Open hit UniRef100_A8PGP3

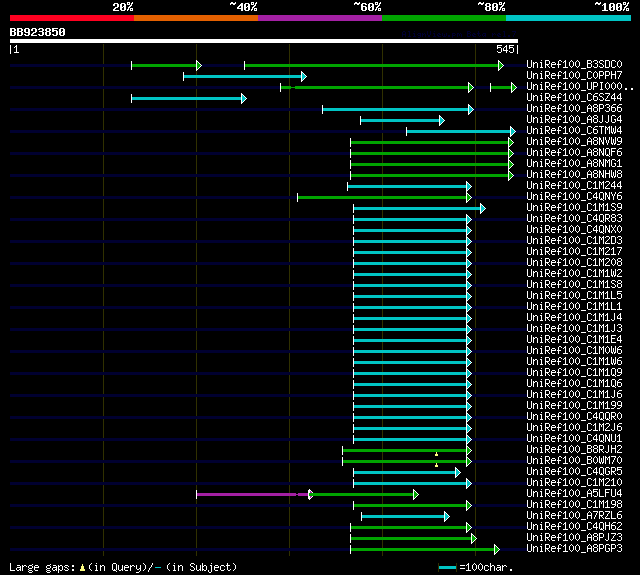pyautogui.click(x=574, y=549)
